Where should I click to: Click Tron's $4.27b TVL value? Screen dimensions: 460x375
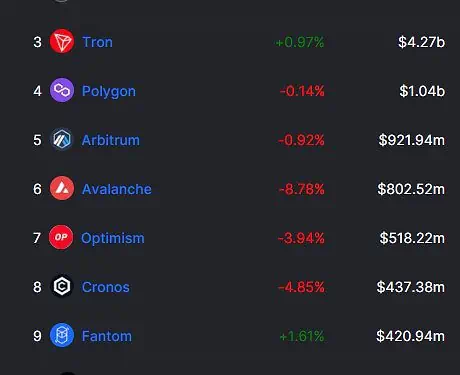coord(421,42)
